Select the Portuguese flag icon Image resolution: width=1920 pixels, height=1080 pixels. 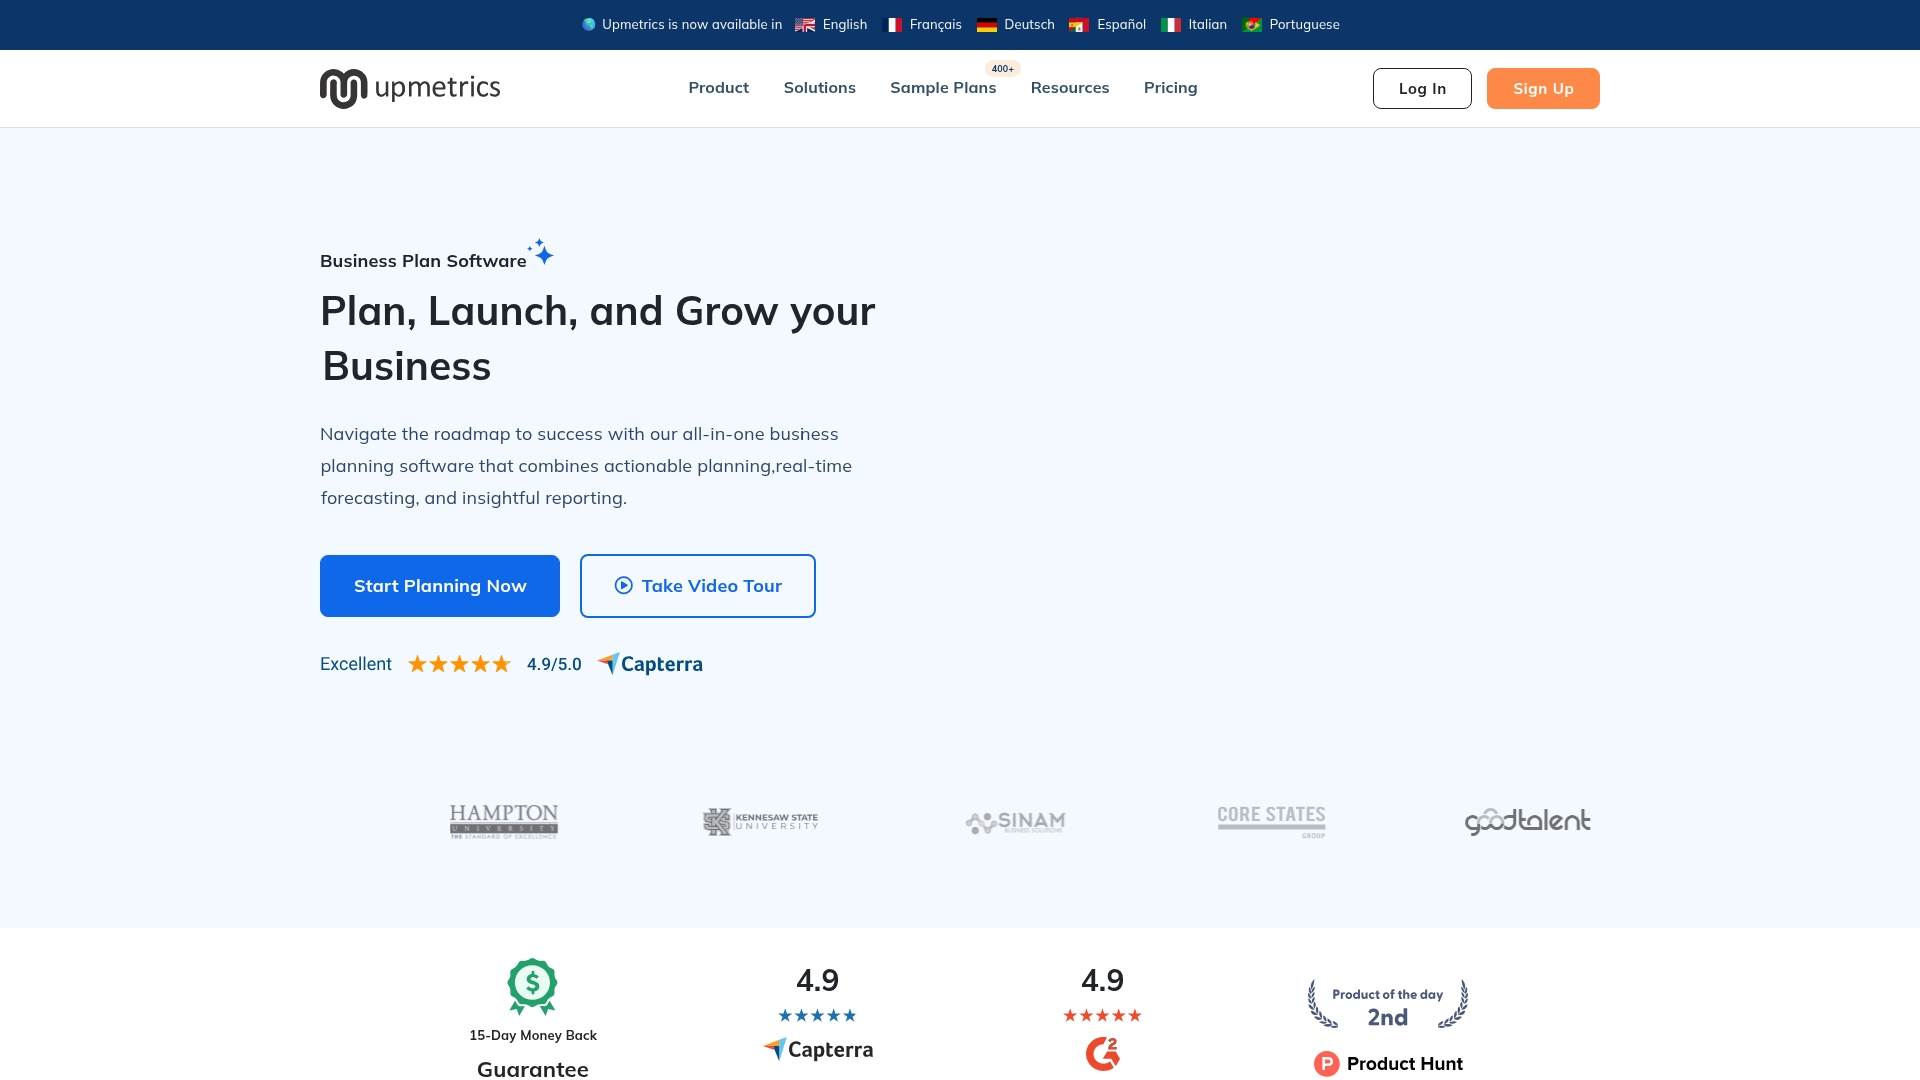(1251, 24)
